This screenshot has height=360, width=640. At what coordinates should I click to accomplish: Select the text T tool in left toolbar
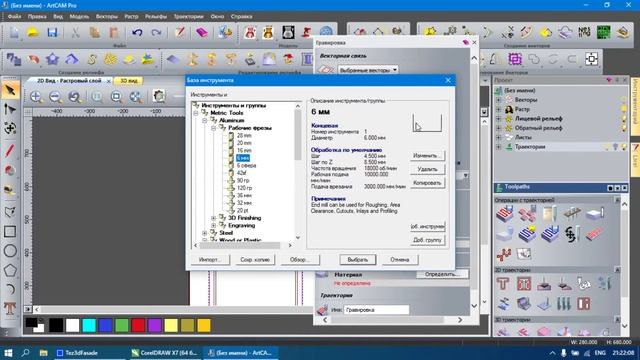(x=10, y=309)
